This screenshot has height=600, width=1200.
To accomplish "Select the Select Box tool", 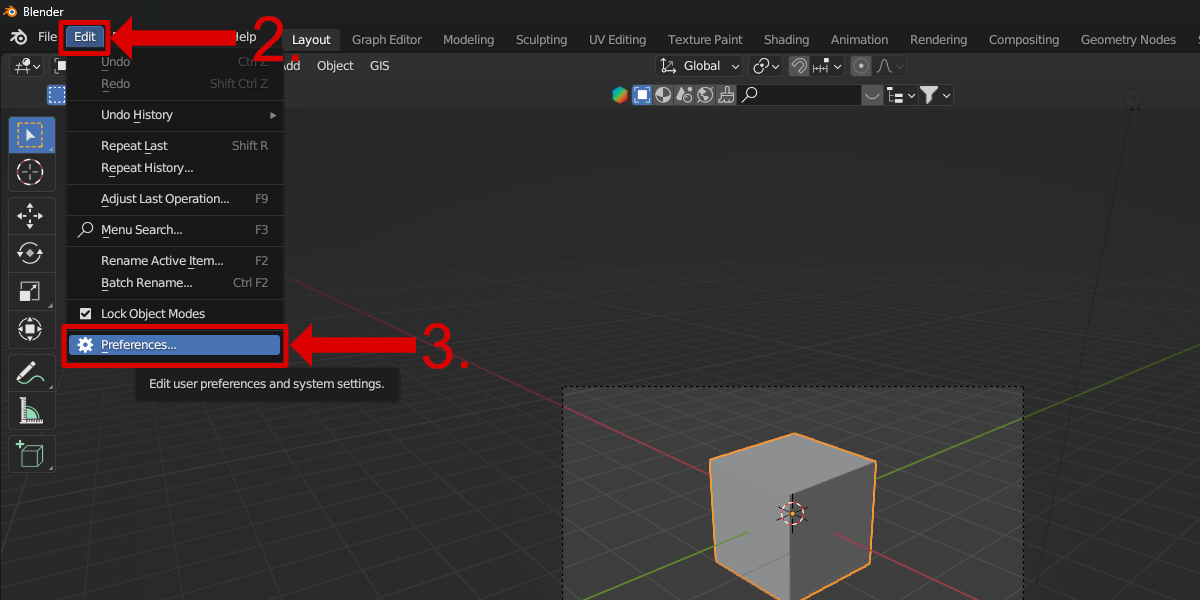I will pos(31,135).
